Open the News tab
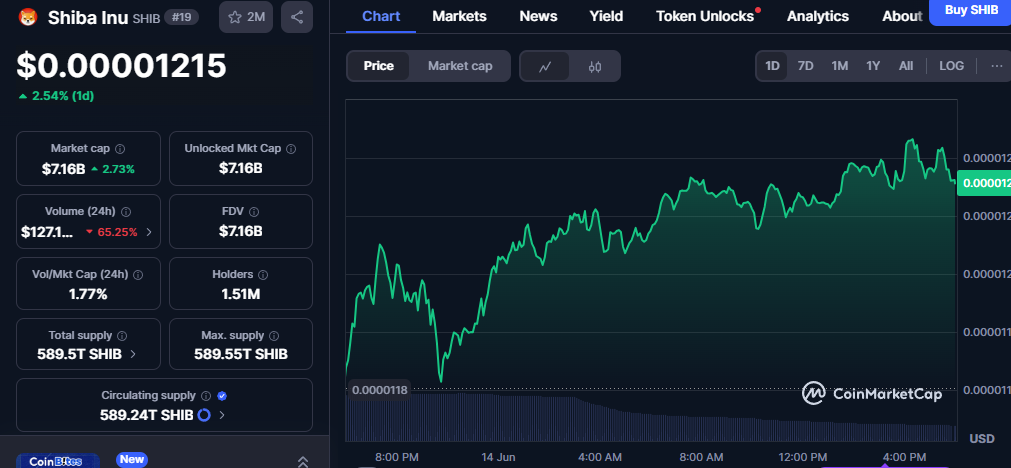Viewport: 1011px width, 468px height. click(x=538, y=16)
